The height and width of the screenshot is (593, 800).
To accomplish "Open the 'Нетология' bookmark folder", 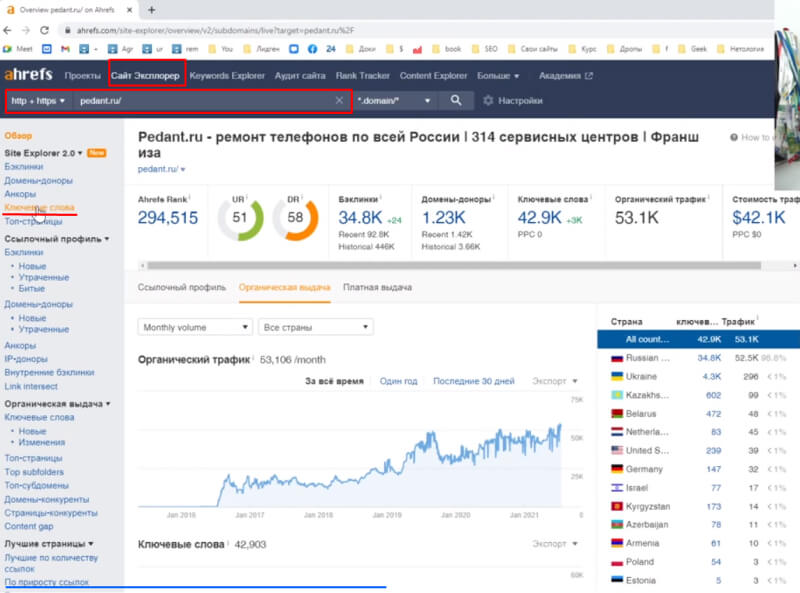I will [741, 49].
